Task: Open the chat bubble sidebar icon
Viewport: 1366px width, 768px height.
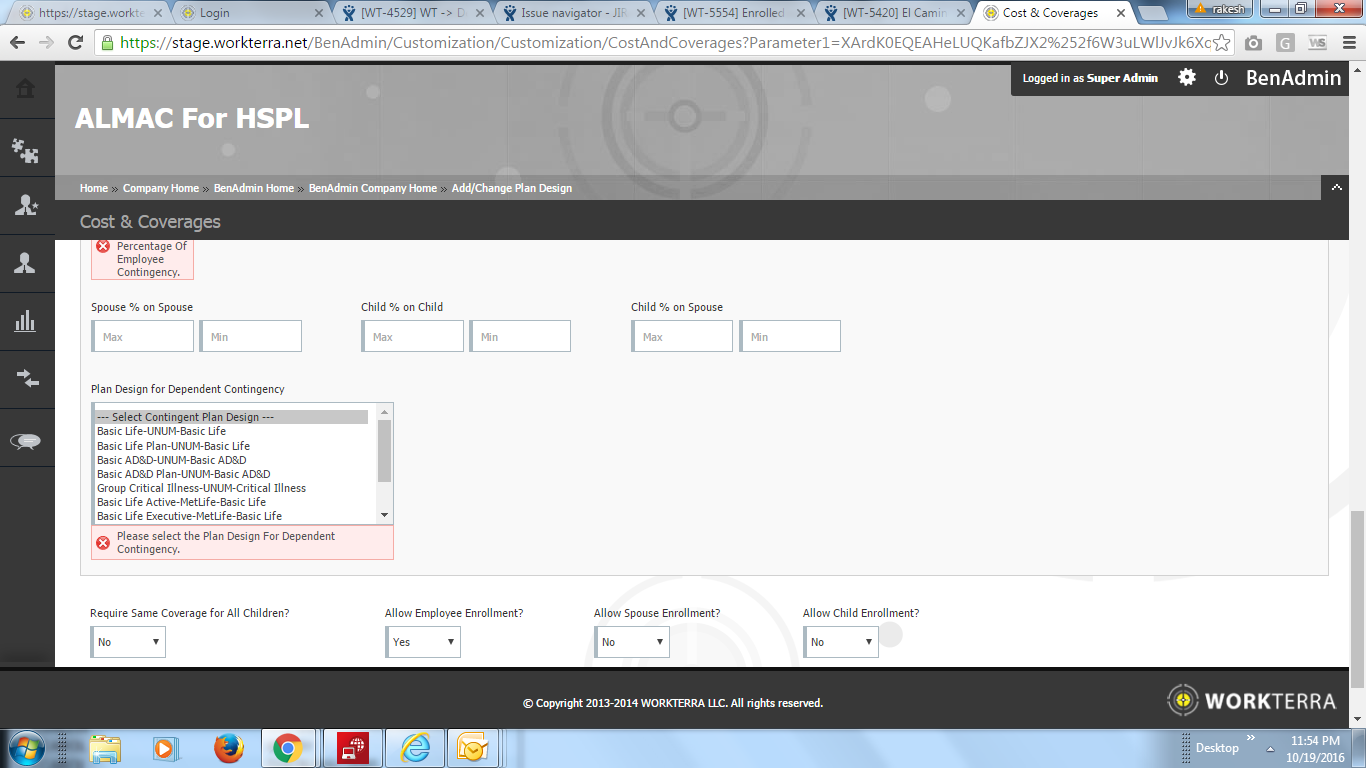Action: [x=26, y=441]
